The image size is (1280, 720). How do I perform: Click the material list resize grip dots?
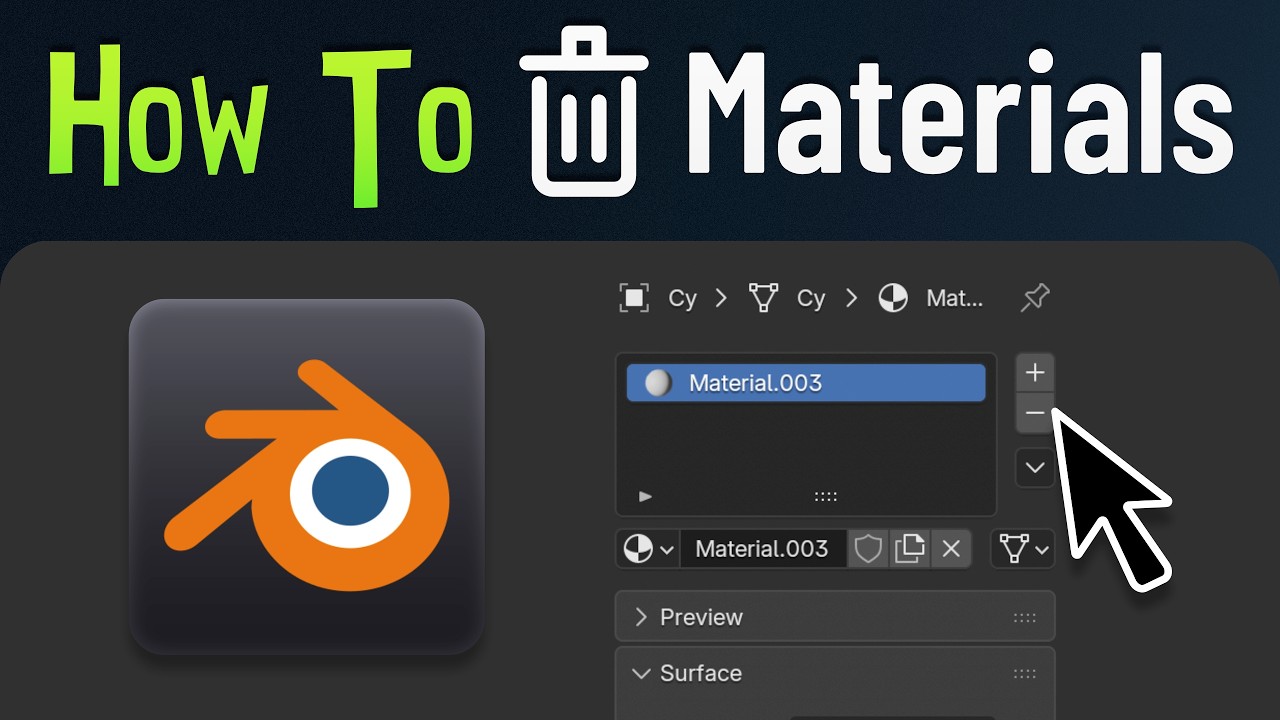(825, 496)
